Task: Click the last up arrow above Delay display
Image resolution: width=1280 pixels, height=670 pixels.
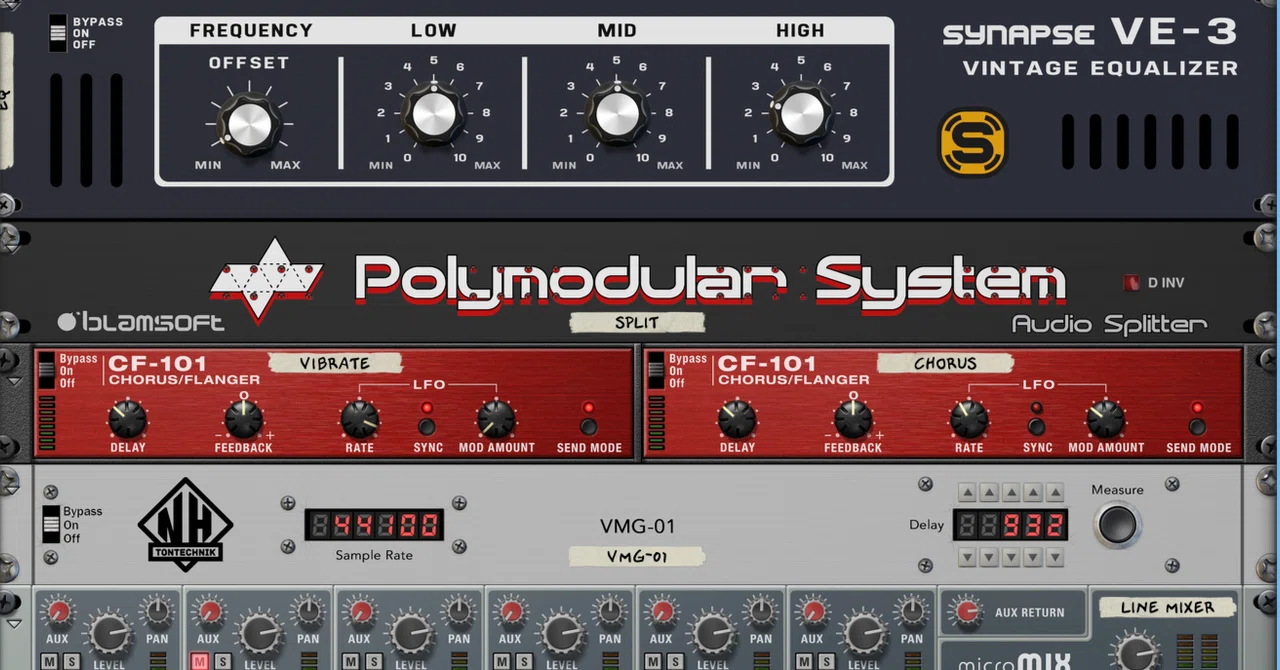Action: 1055,493
